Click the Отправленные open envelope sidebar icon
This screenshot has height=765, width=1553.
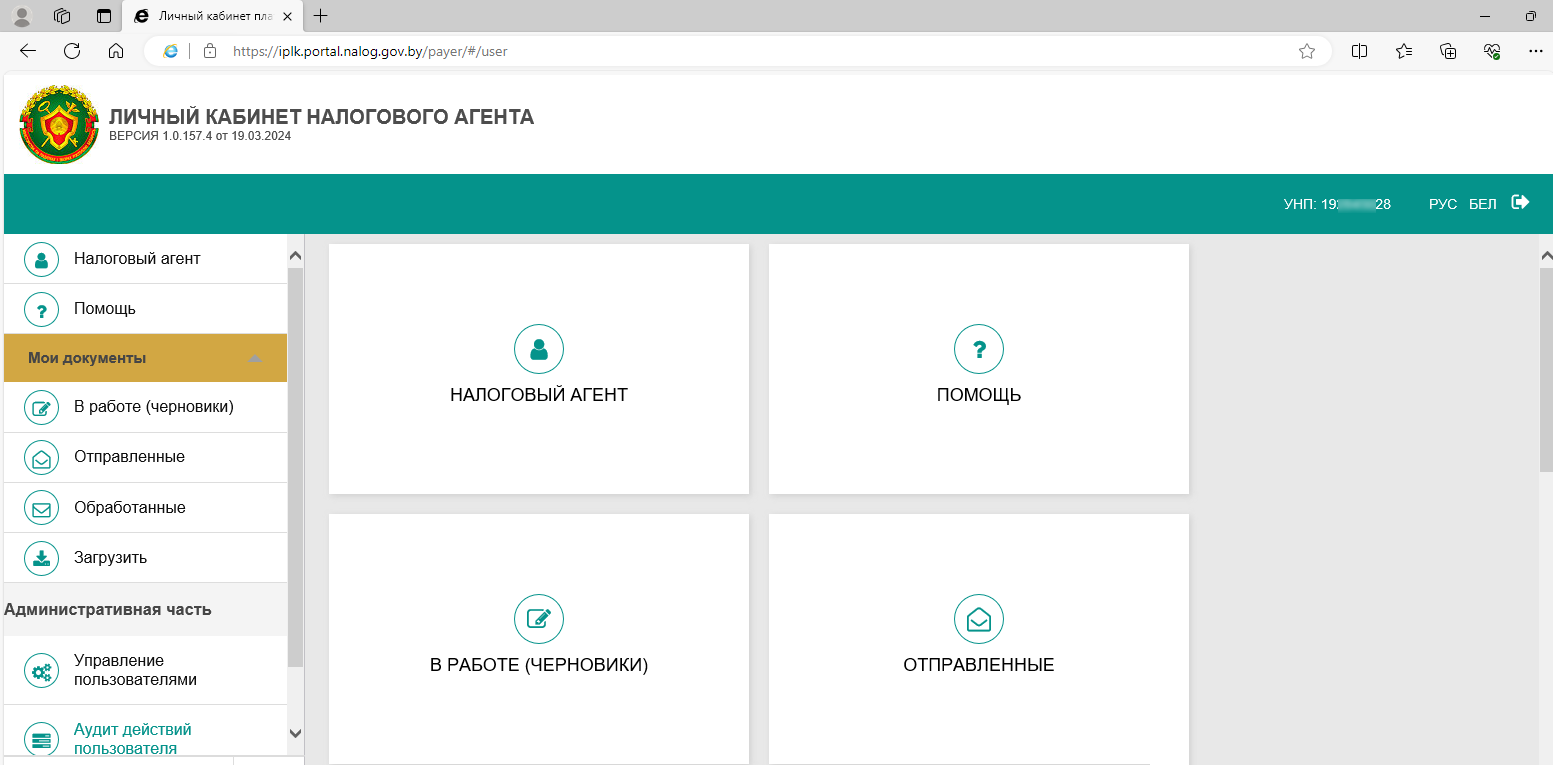(x=41, y=458)
